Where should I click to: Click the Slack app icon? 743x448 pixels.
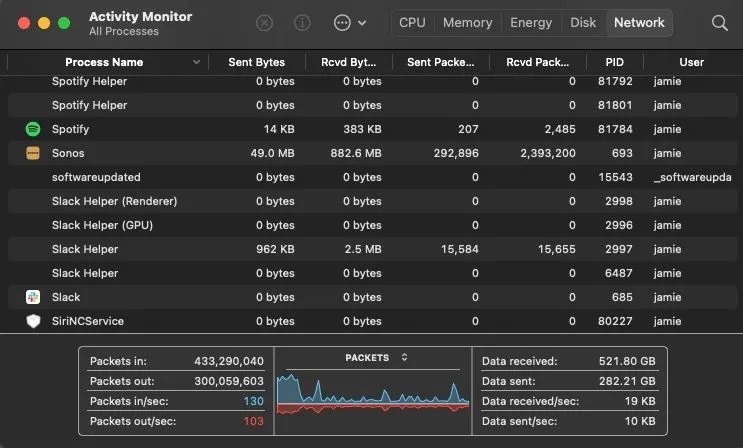[x=33, y=297]
